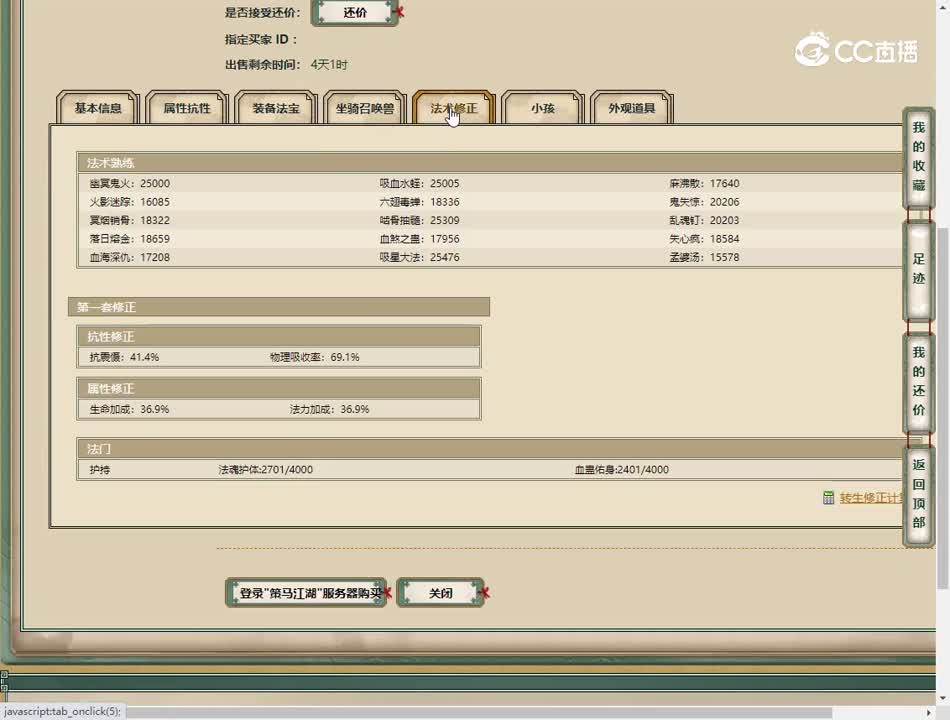This screenshot has height=720, width=950.
Task: Click the 生命加成: 36.9% value
Action: [129, 409]
